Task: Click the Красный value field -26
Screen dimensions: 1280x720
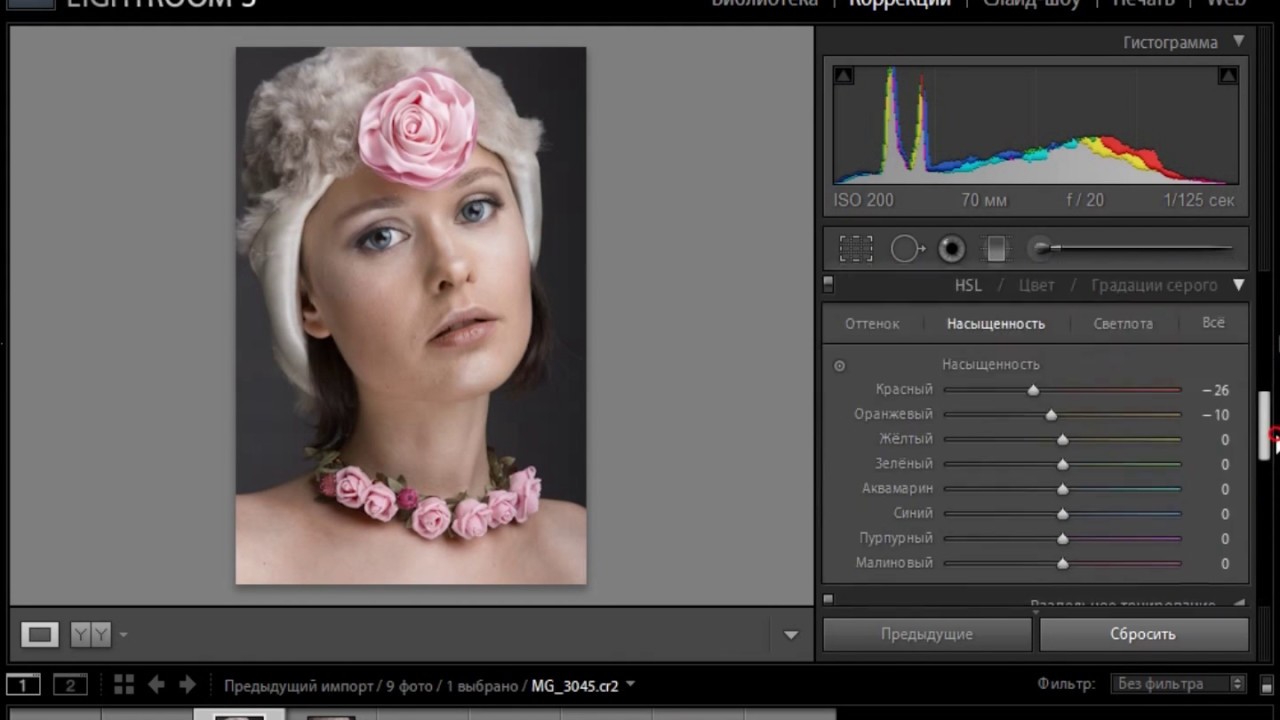Action: click(x=1215, y=390)
